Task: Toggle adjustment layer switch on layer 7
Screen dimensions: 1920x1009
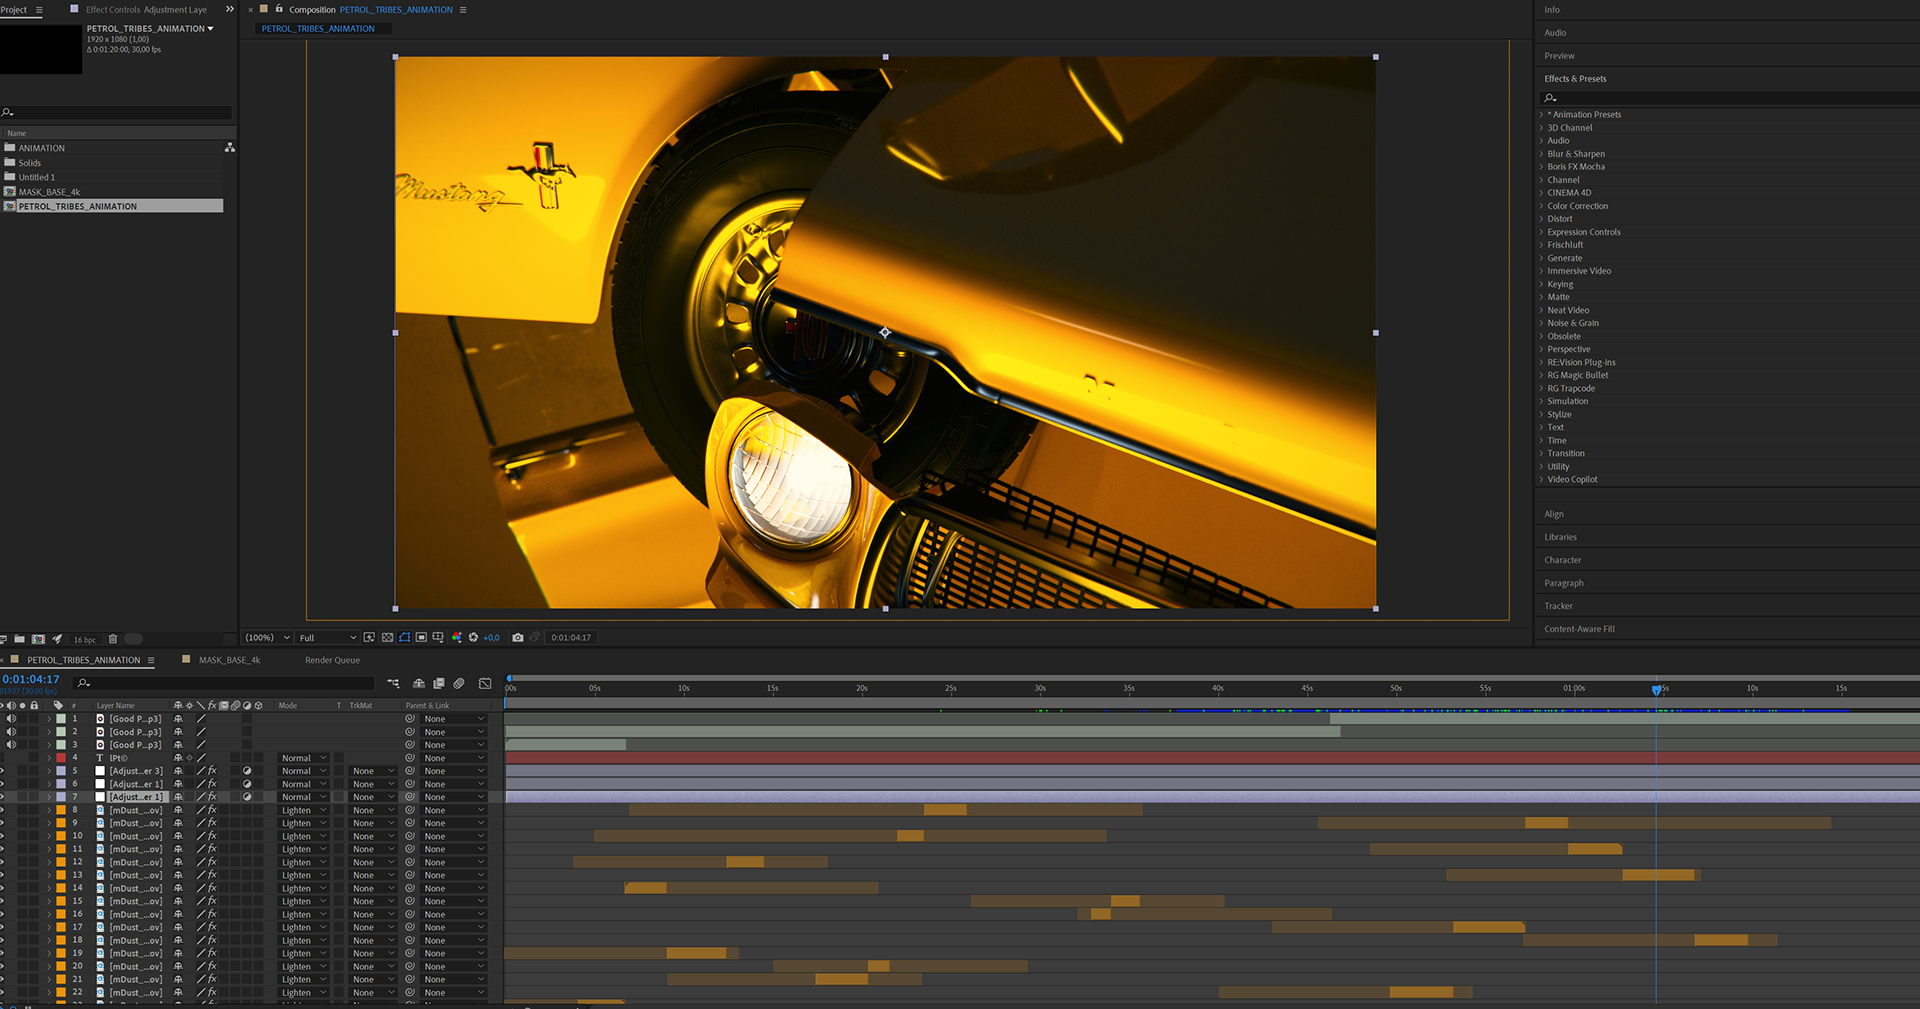Action: [x=247, y=797]
